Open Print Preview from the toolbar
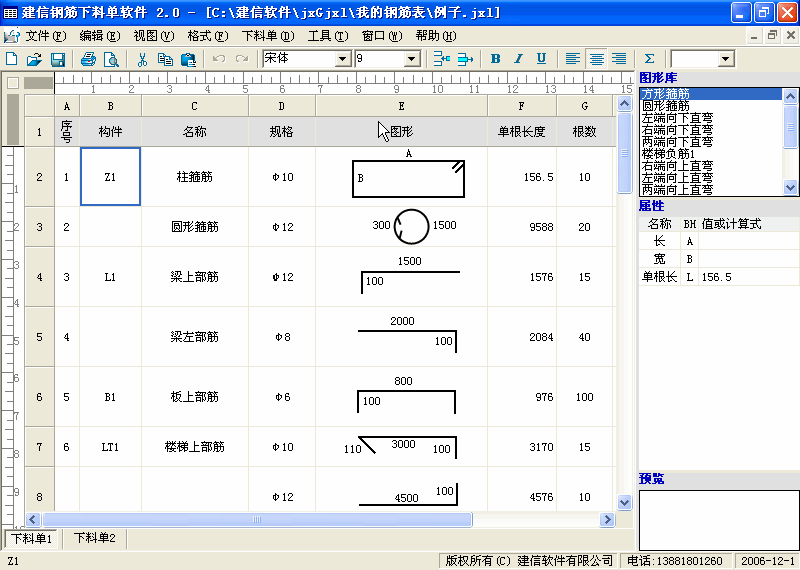 click(111, 59)
